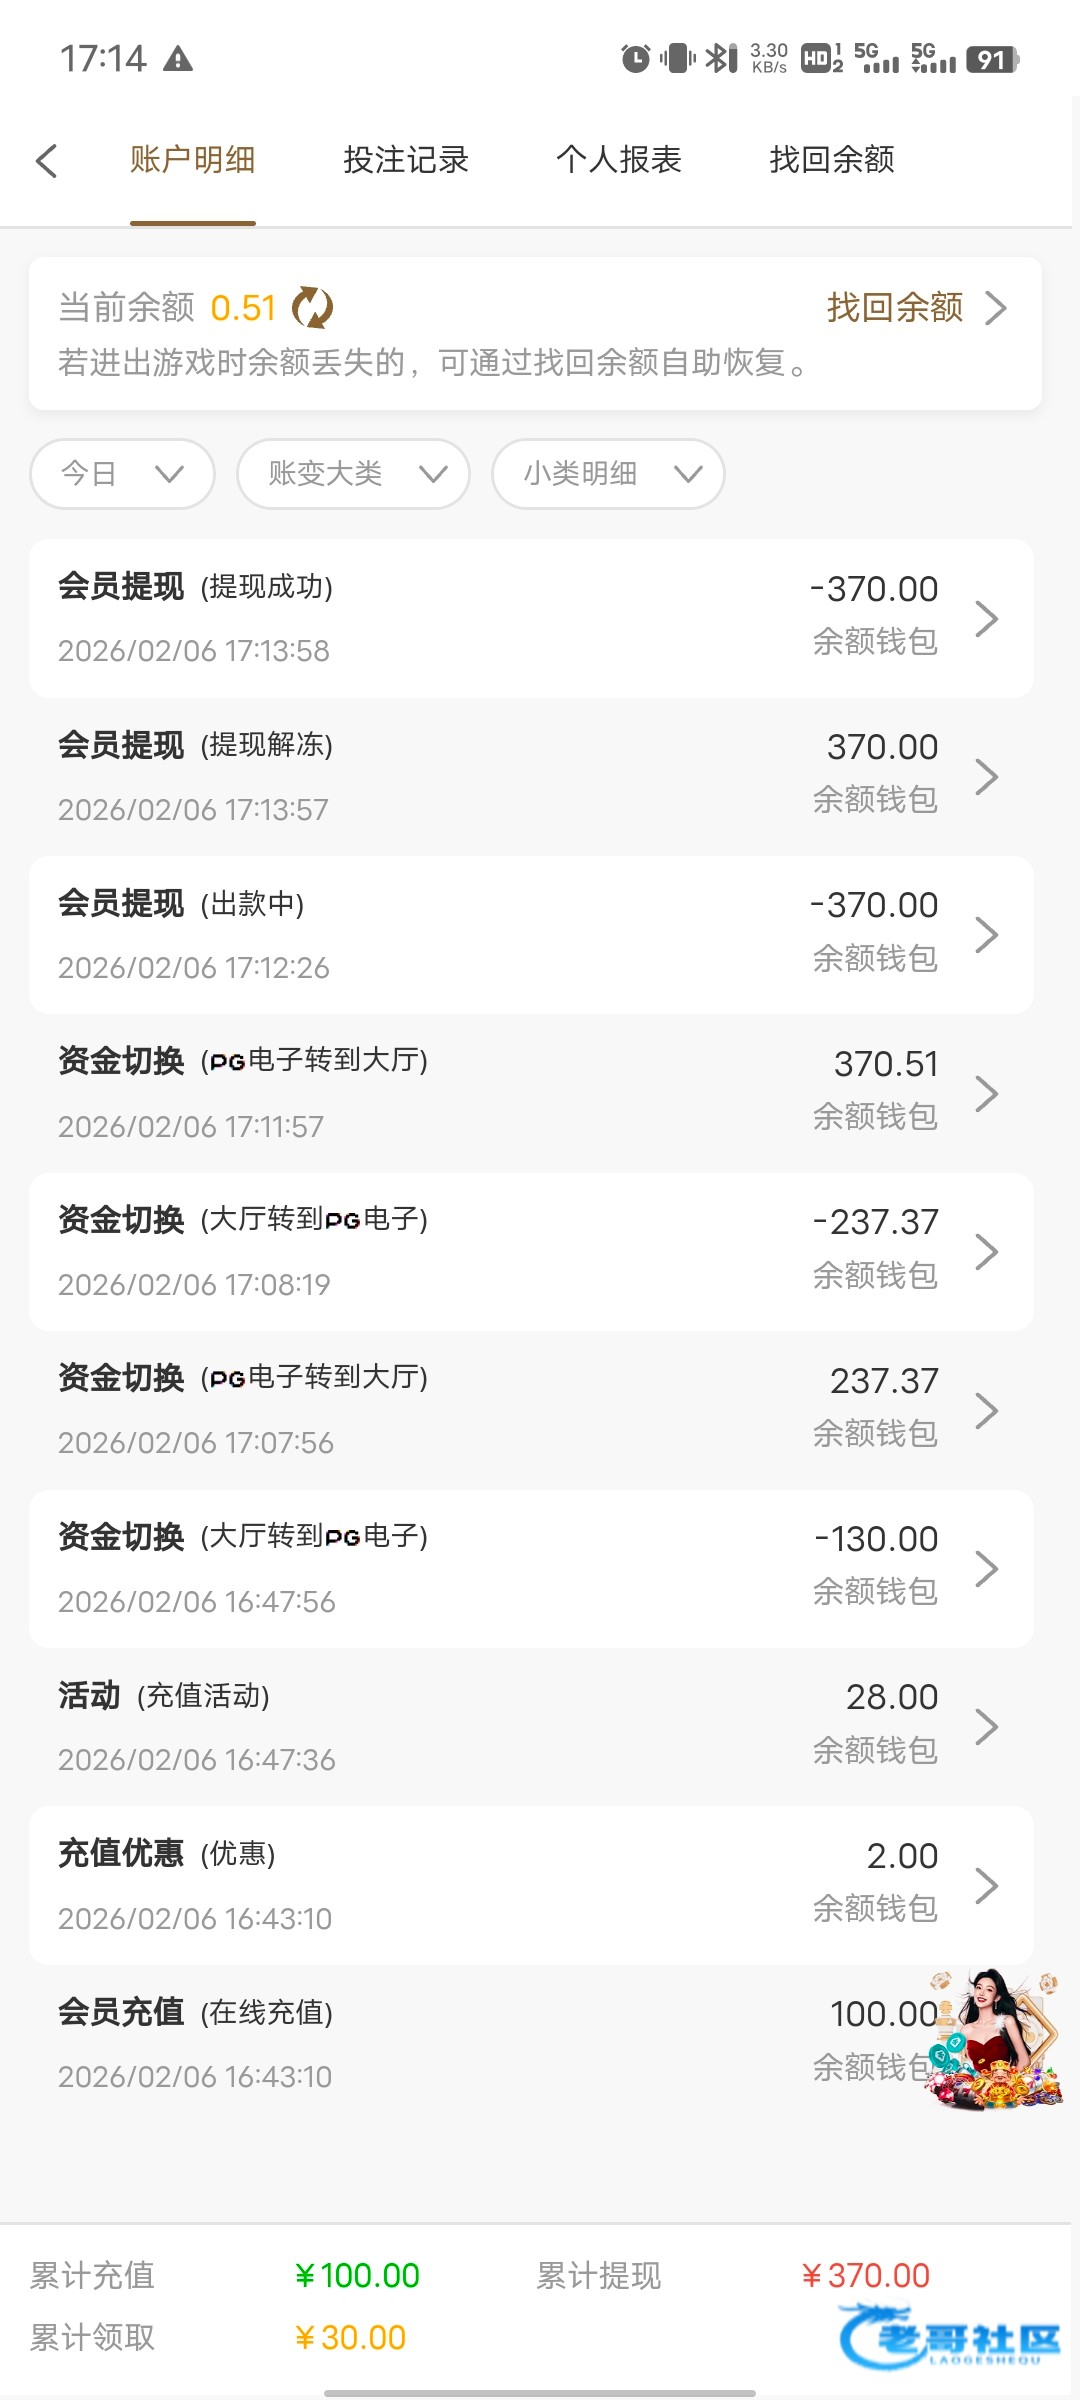Tap the 找回余额 link in balance card
This screenshot has height=2400, width=1080.
915,308
